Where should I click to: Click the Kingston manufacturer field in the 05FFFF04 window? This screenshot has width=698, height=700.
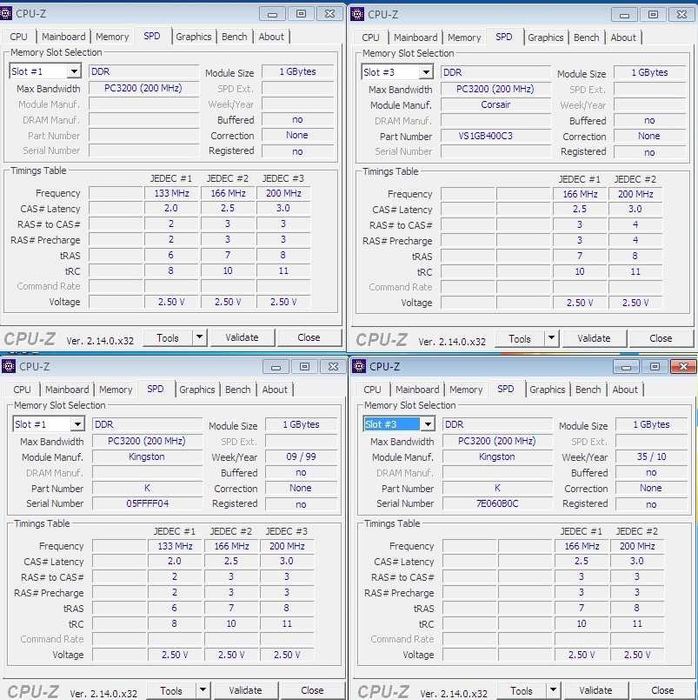(x=147, y=457)
